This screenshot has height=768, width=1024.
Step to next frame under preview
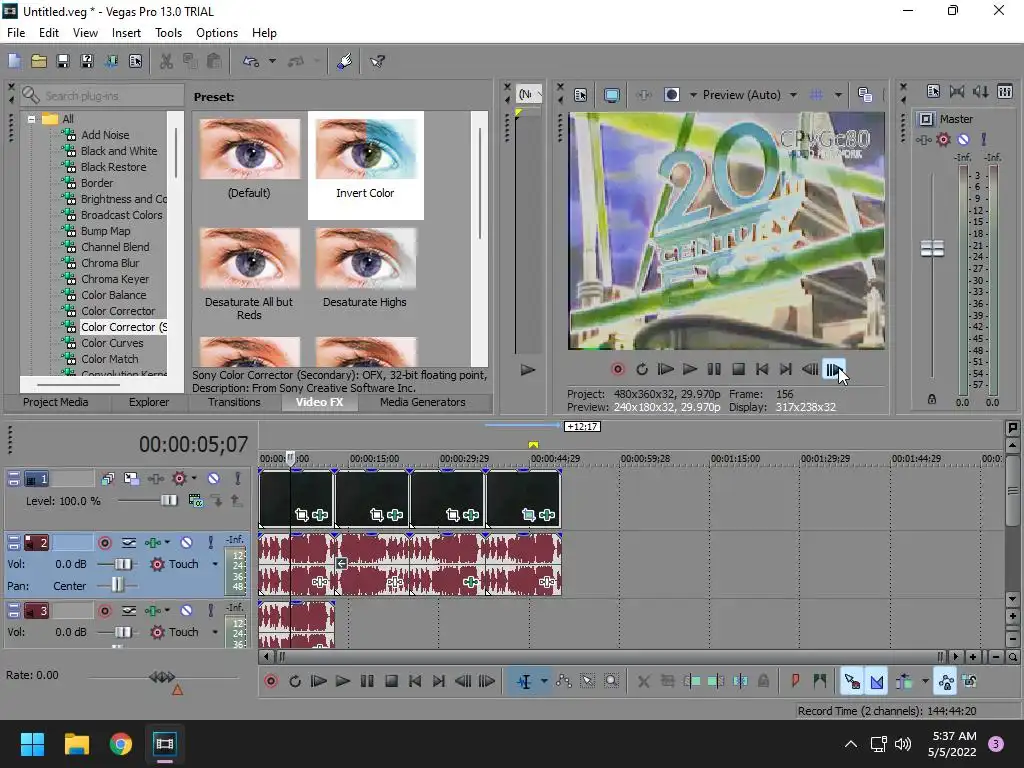(834, 370)
